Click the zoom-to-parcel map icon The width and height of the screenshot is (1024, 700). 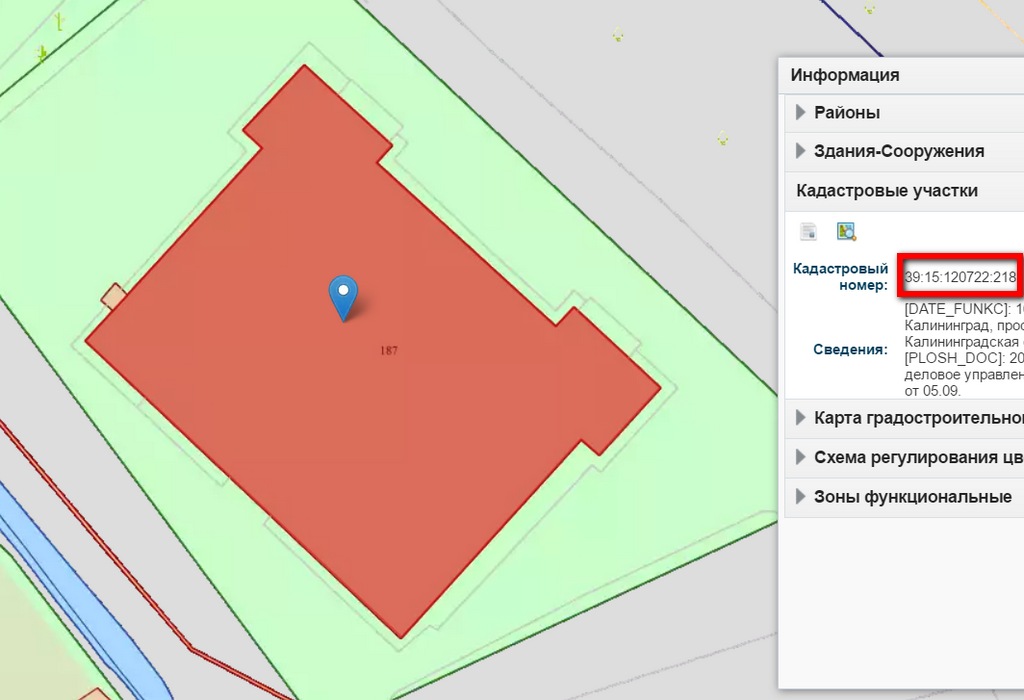click(846, 232)
